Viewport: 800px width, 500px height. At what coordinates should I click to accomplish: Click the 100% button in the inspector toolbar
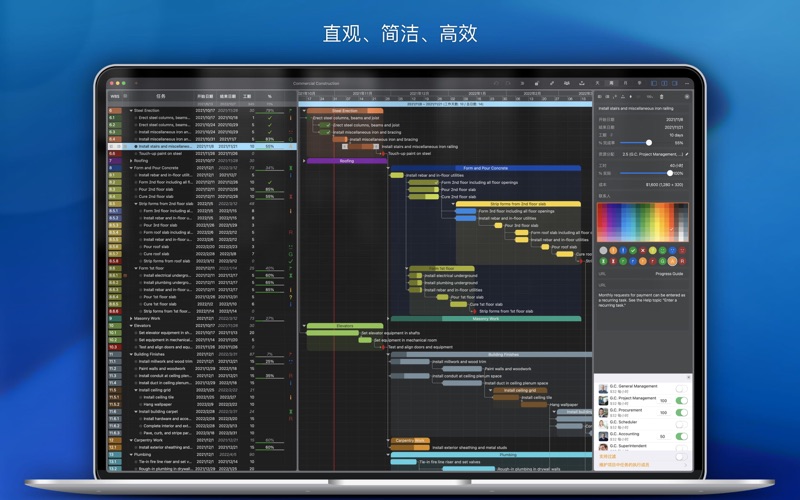point(649,96)
